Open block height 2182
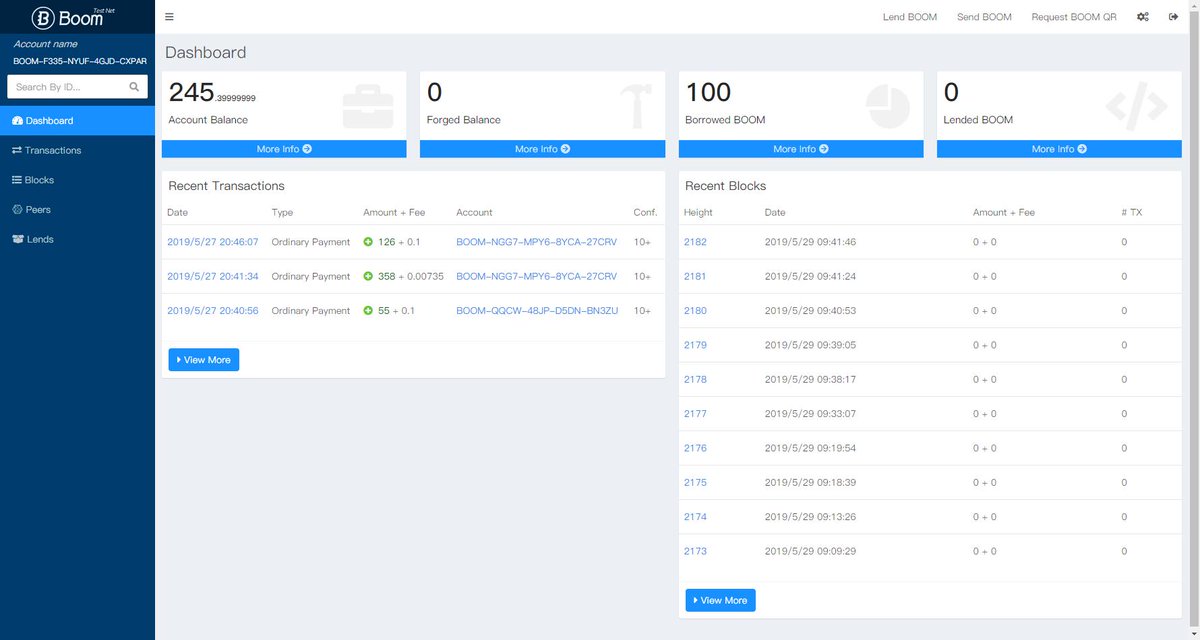 pos(695,242)
